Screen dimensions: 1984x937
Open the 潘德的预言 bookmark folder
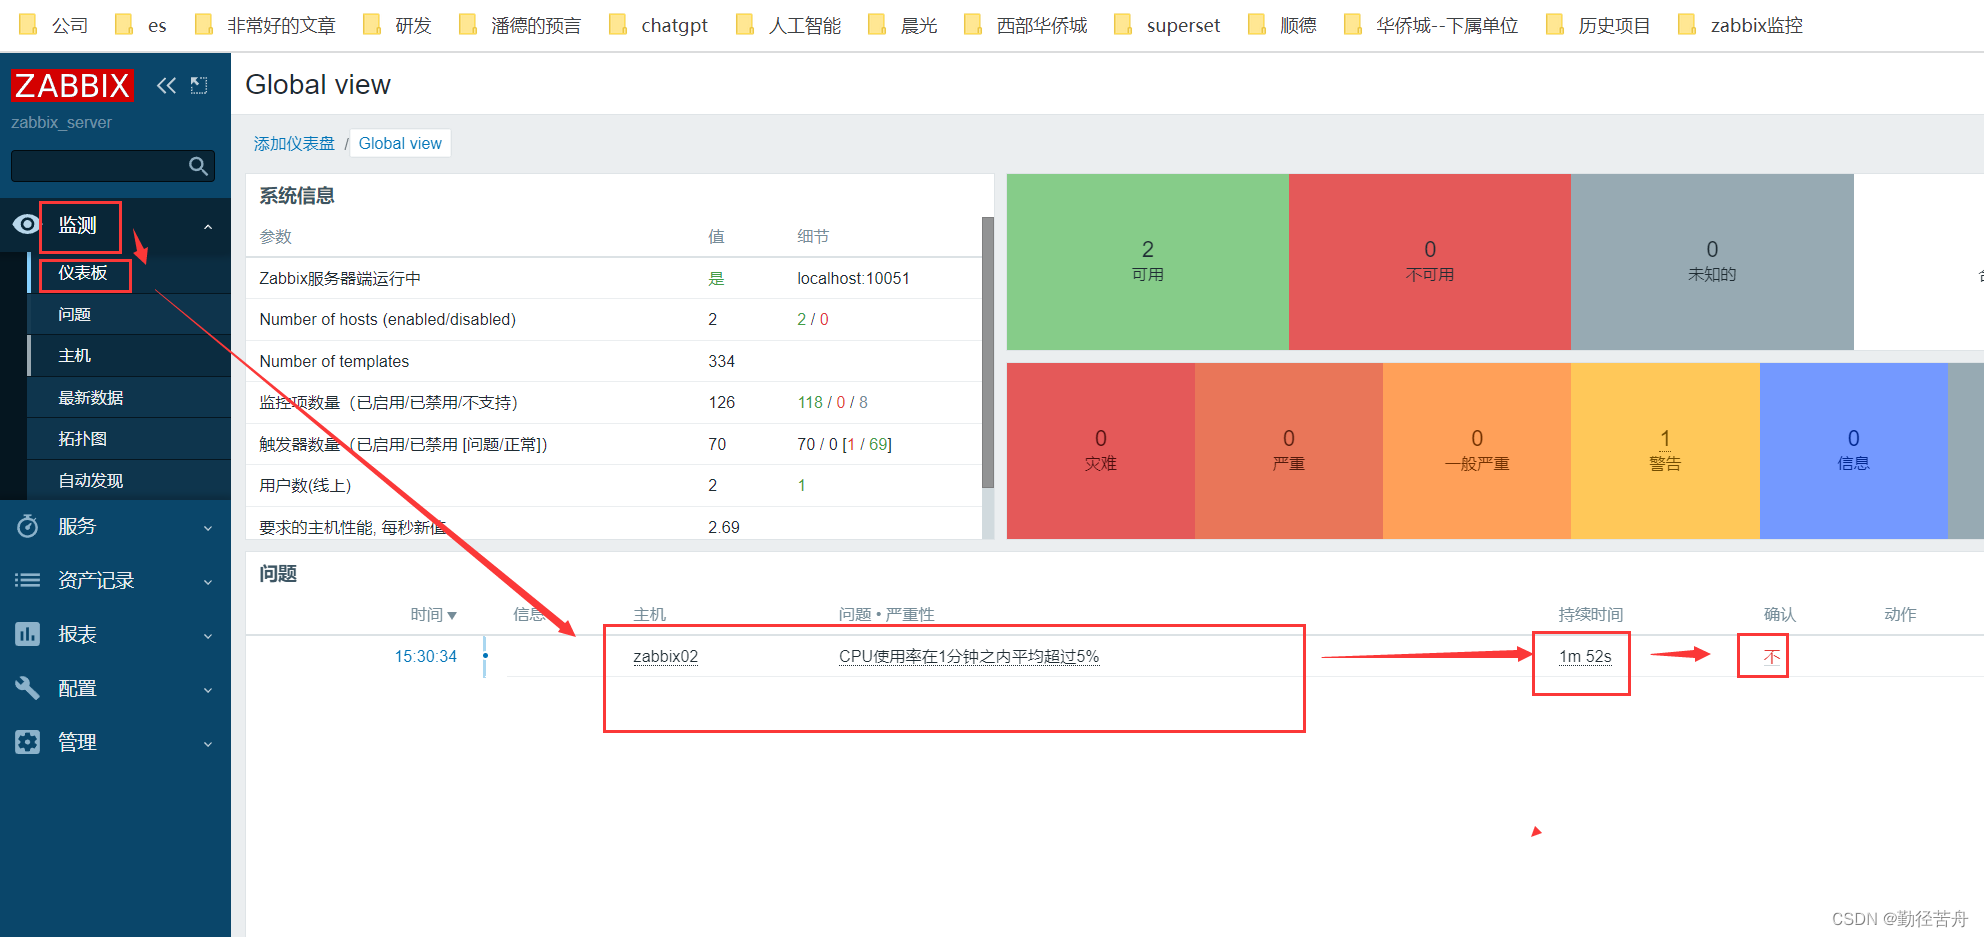pyautogui.click(x=520, y=25)
